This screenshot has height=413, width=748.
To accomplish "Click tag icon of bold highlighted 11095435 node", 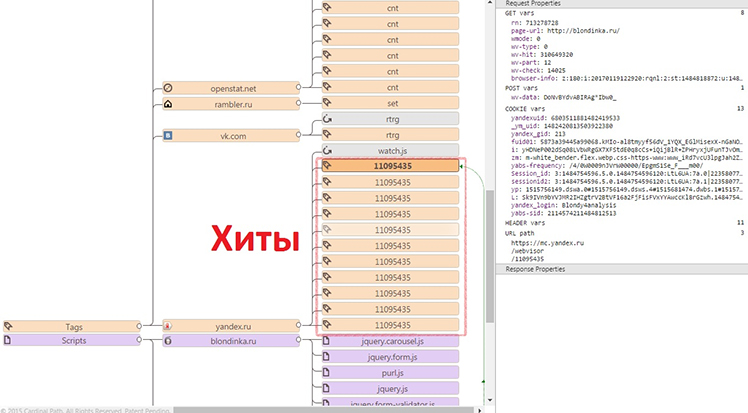I will coord(327,165).
